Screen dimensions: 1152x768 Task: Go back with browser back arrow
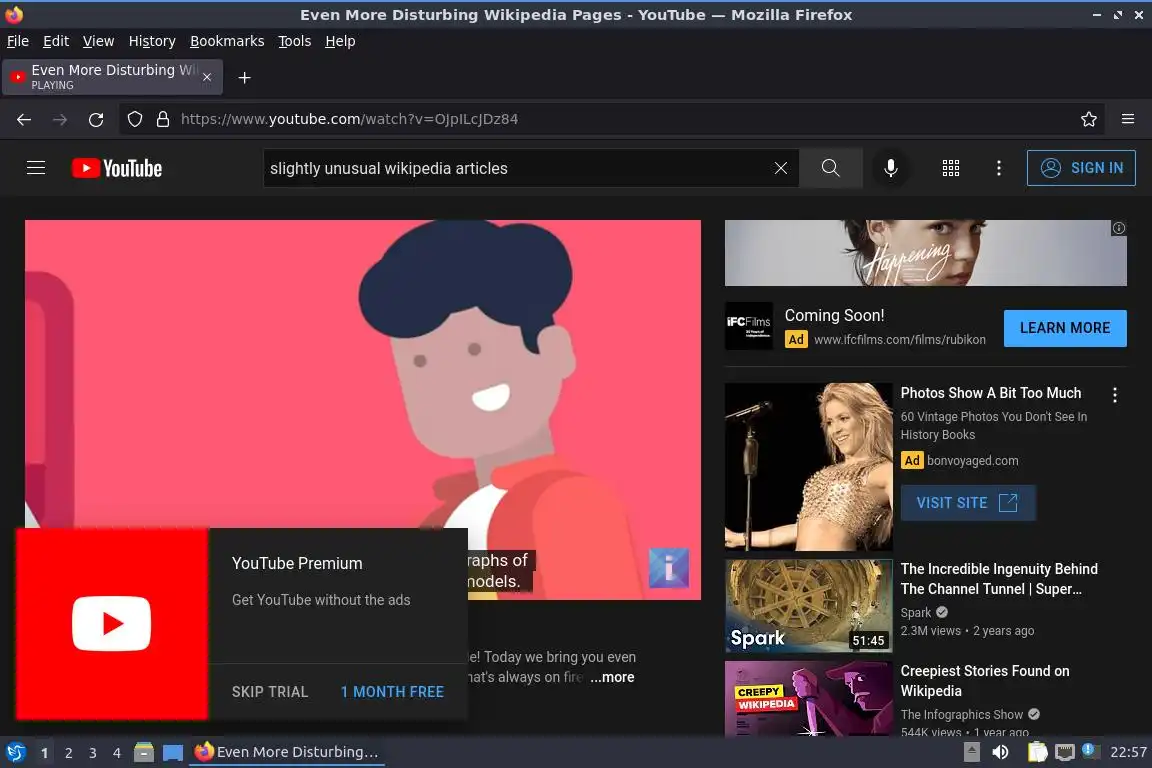click(24, 119)
